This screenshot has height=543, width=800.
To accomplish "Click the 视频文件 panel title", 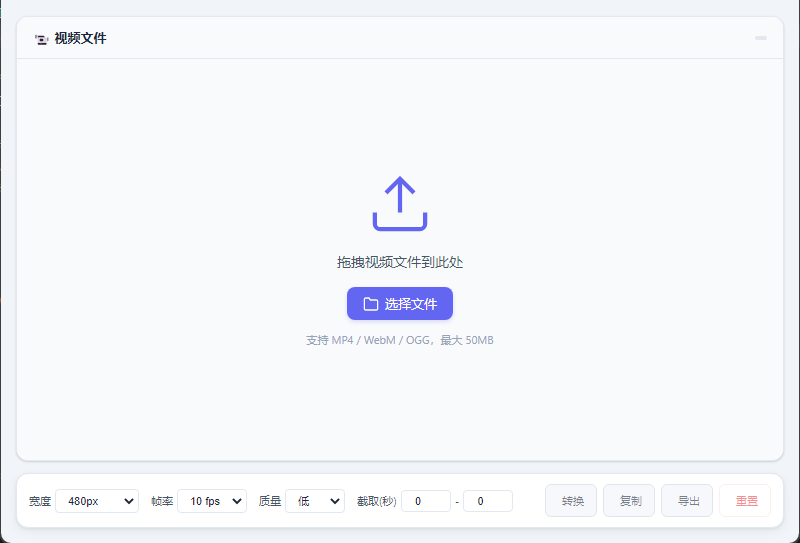I will click(x=80, y=39).
